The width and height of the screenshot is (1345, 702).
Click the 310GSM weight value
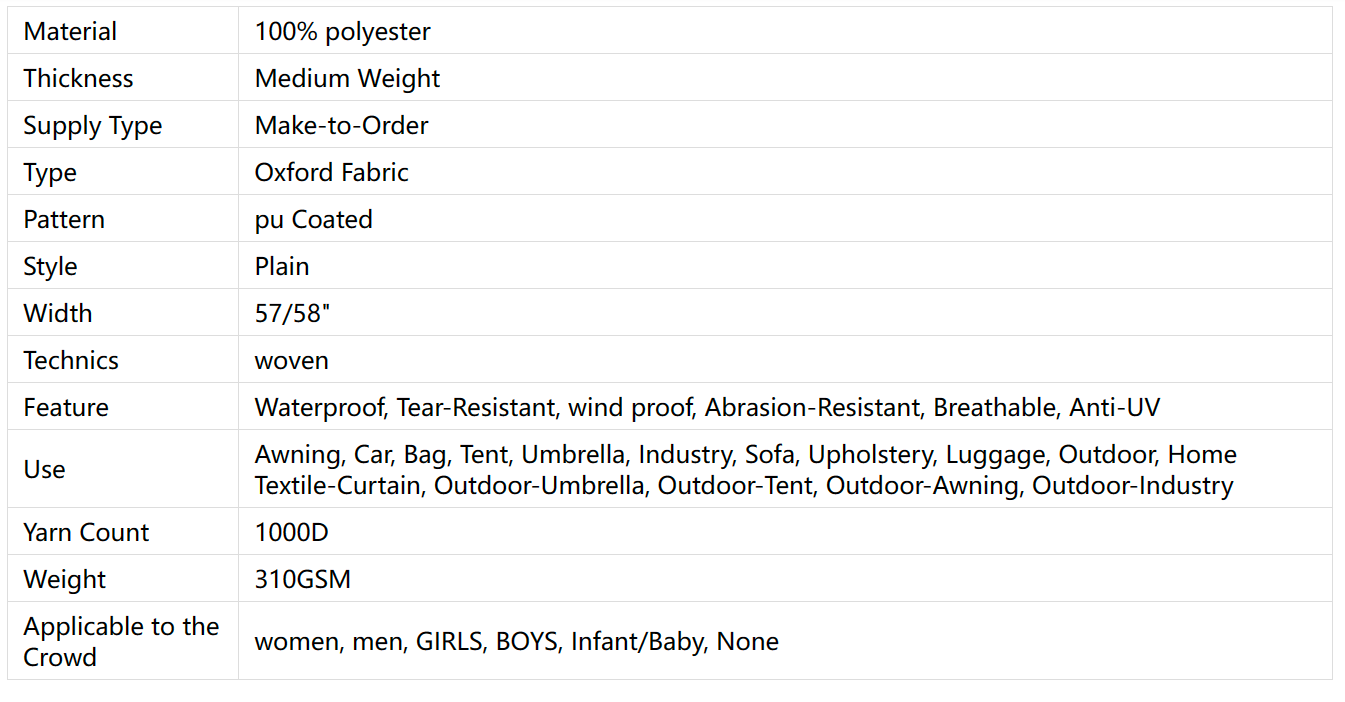302,579
